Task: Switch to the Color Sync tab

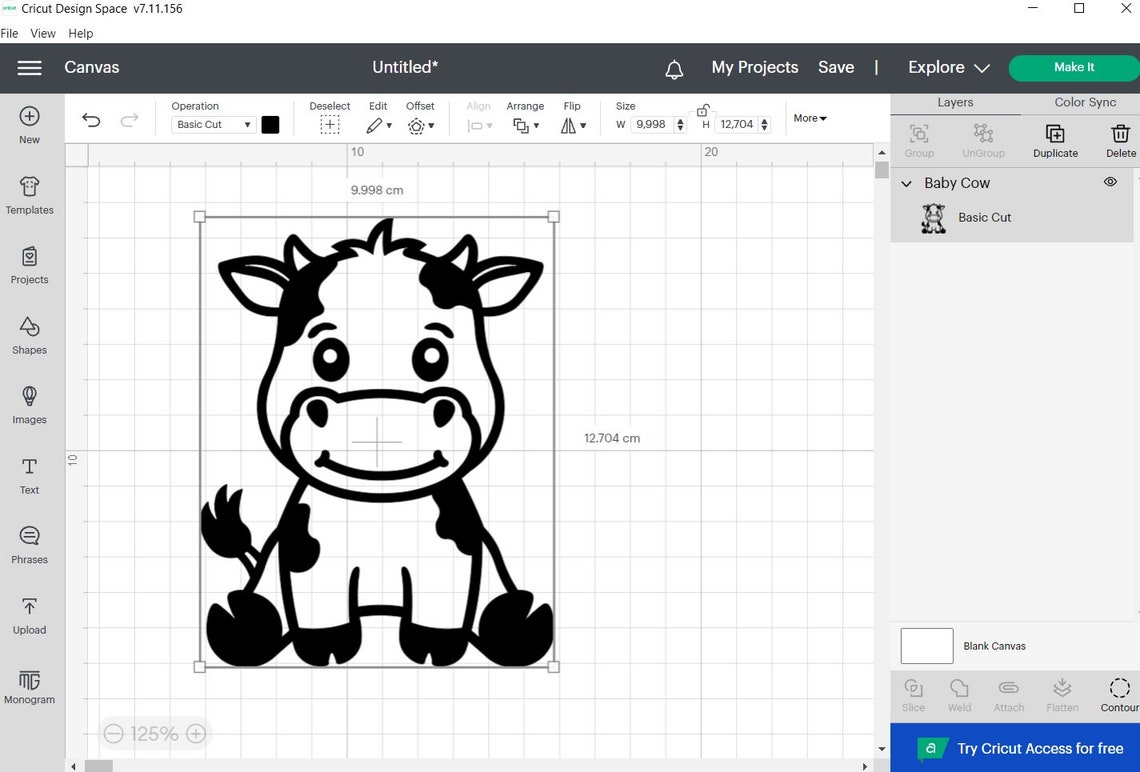Action: click(x=1085, y=102)
